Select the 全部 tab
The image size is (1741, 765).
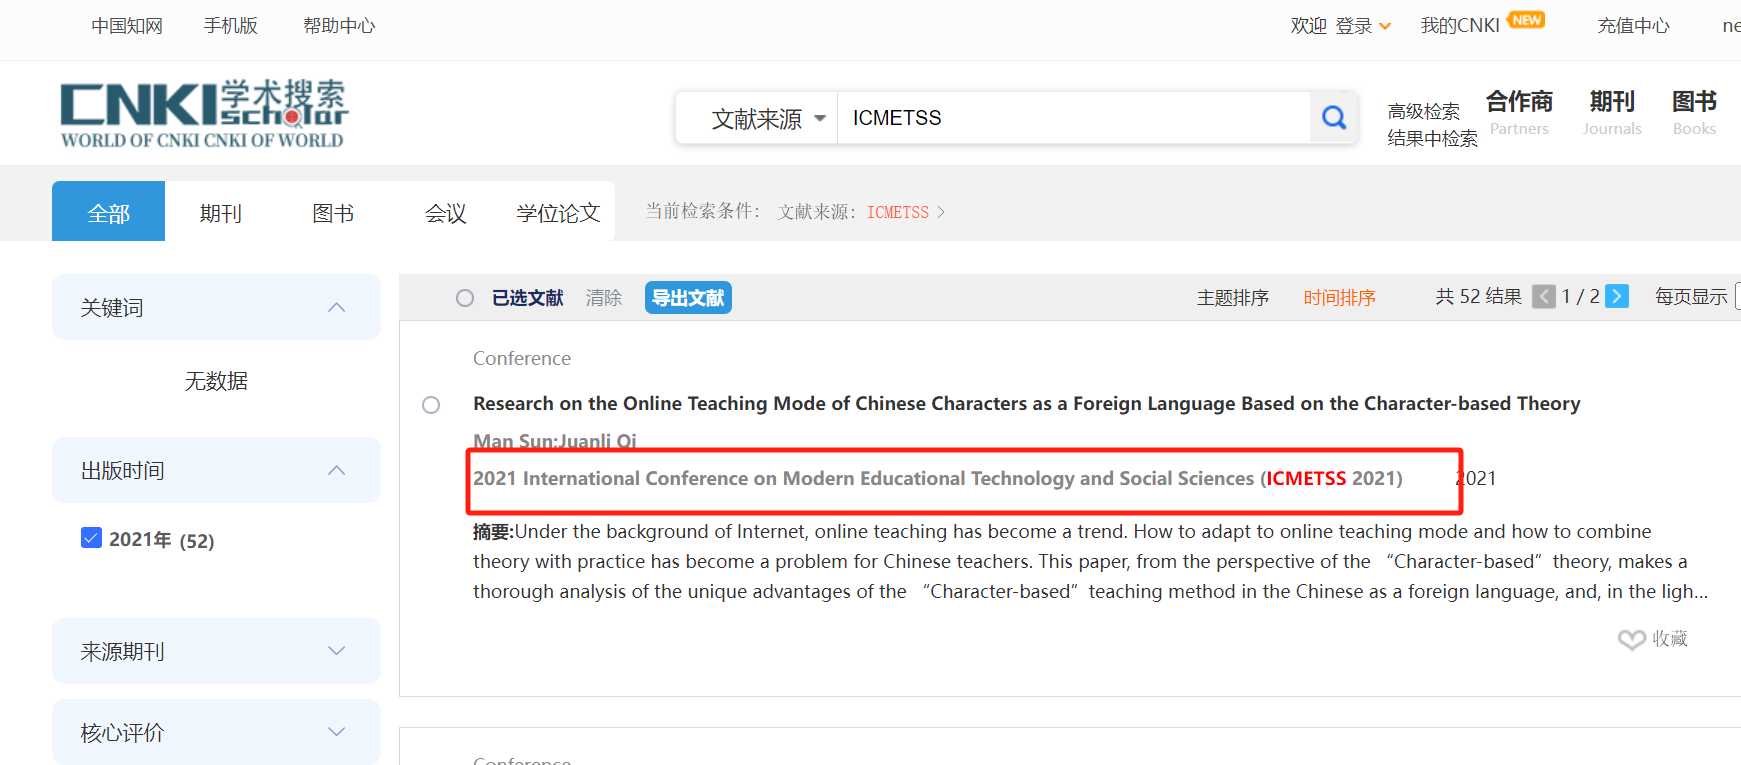(108, 211)
